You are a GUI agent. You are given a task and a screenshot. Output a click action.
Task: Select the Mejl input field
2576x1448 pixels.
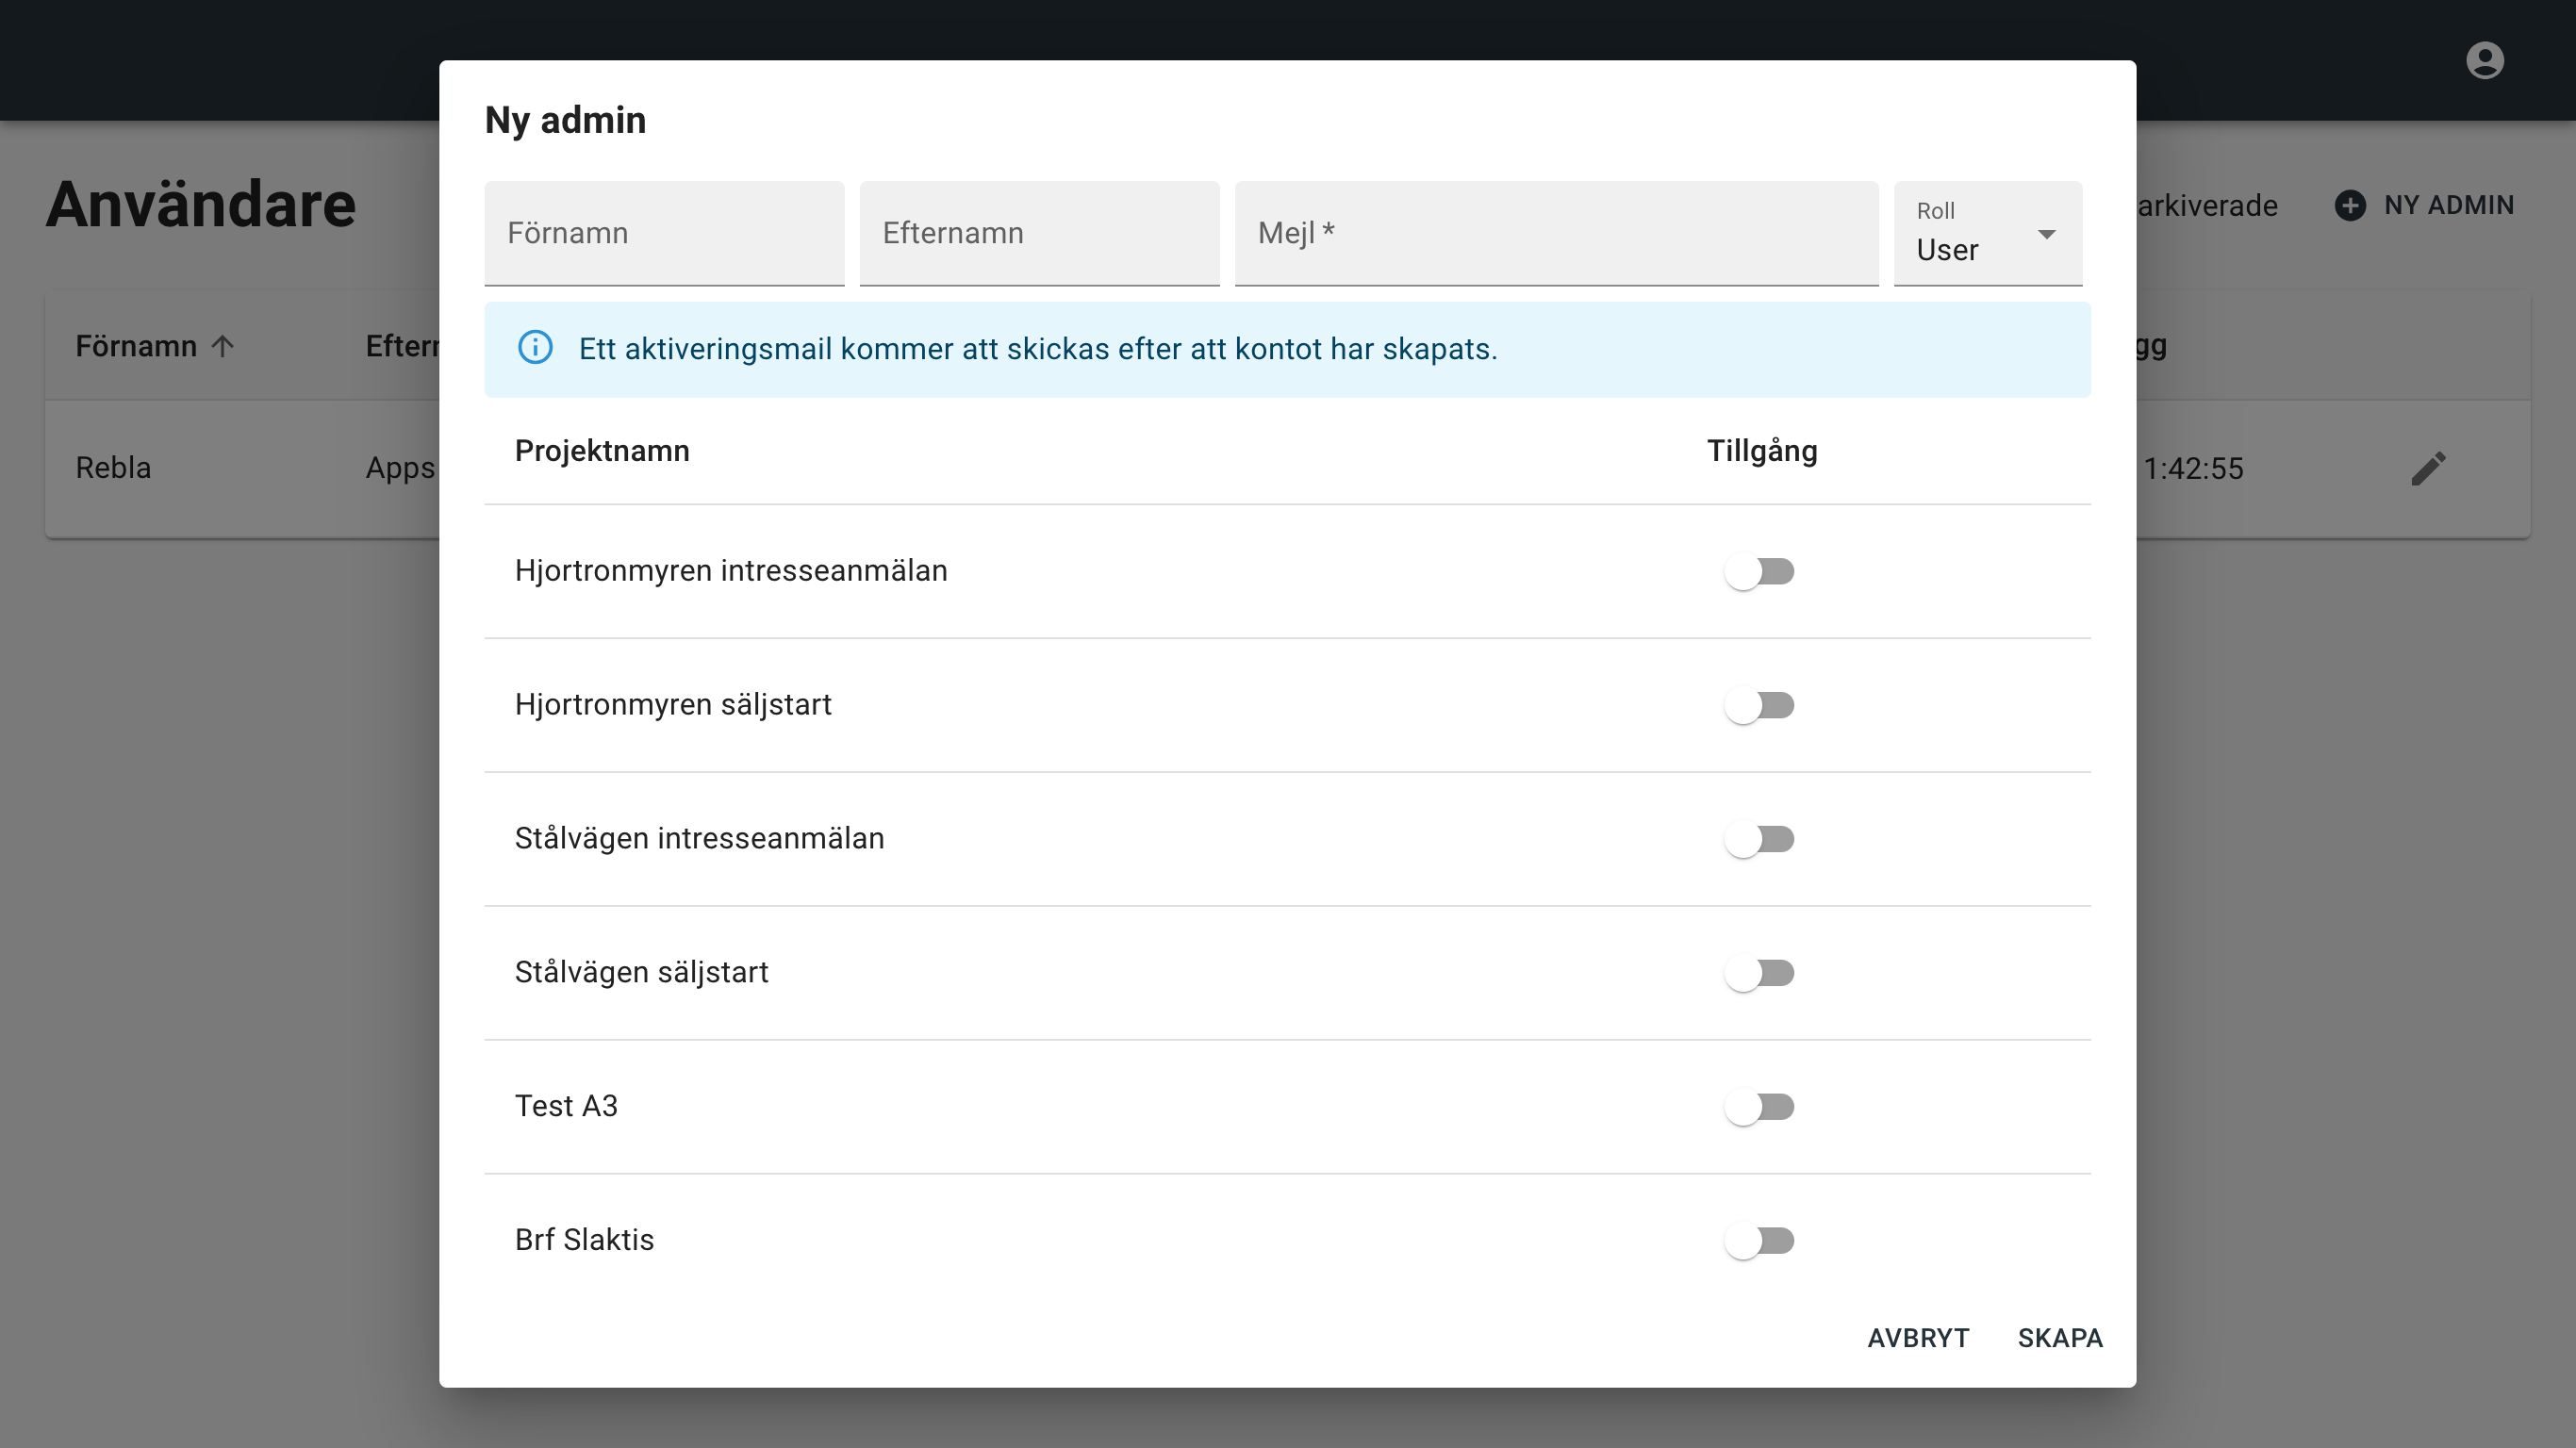1555,234
